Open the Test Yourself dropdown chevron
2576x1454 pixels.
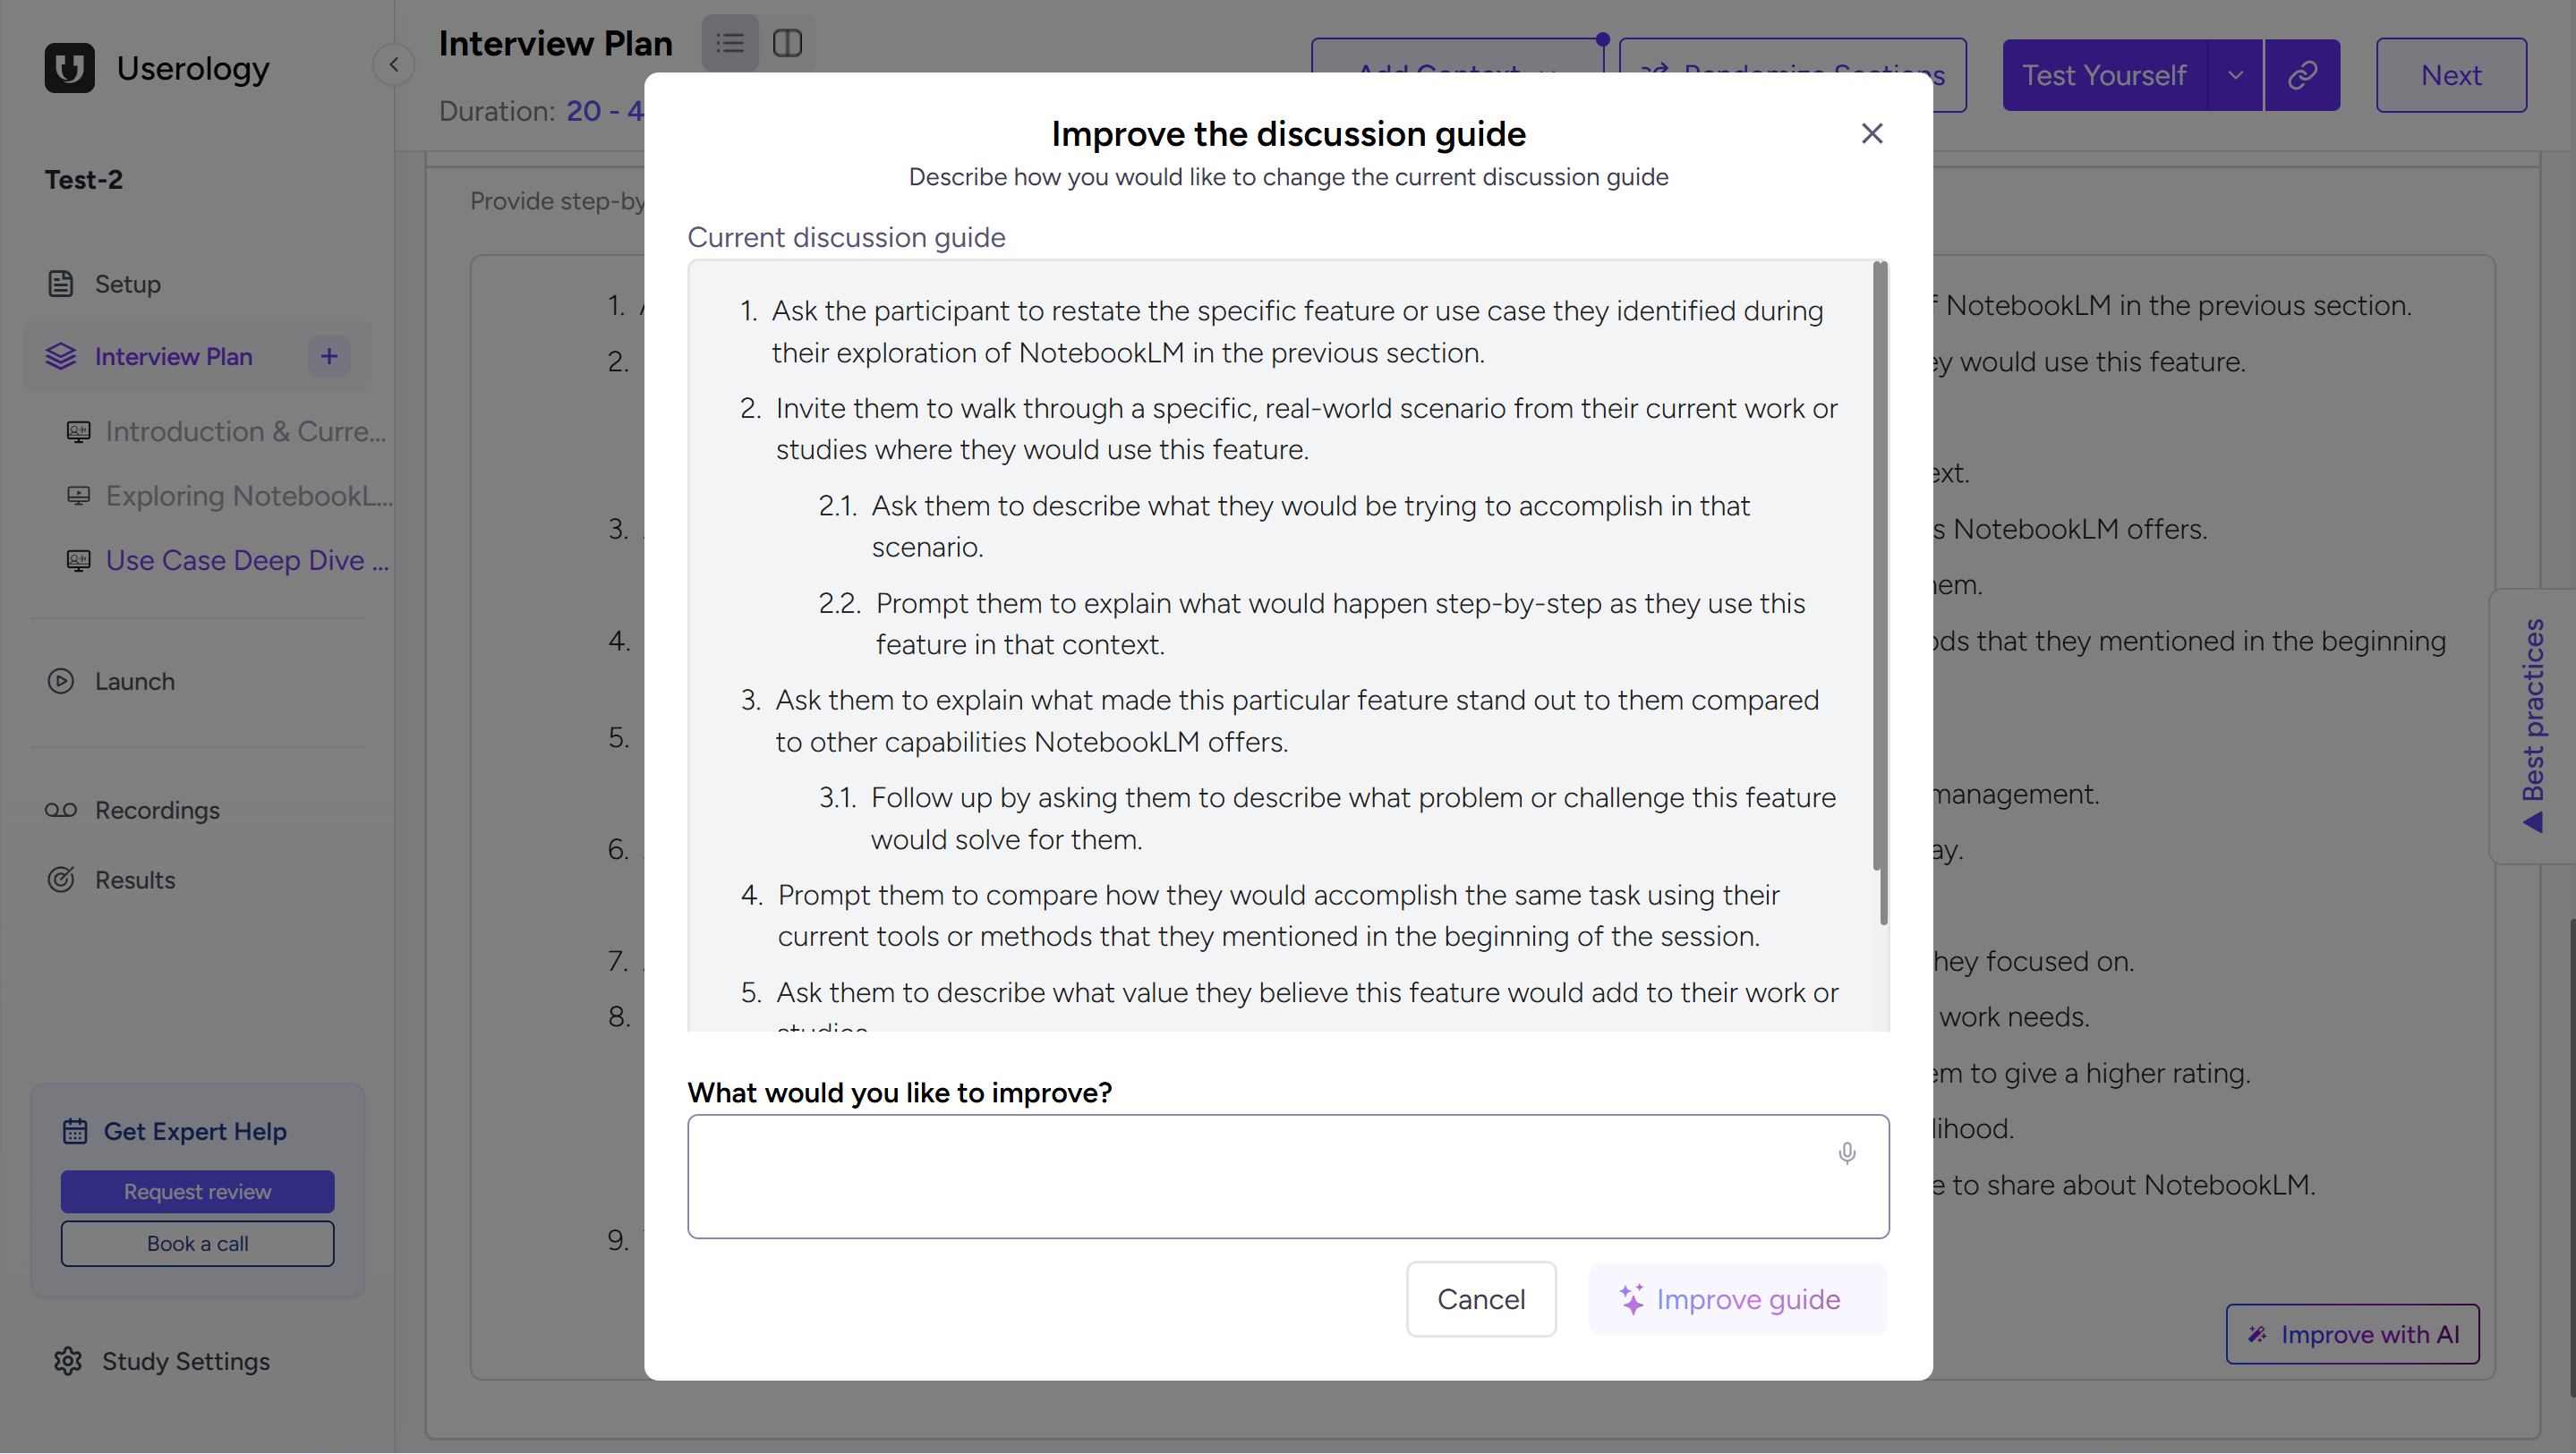coord(2236,74)
